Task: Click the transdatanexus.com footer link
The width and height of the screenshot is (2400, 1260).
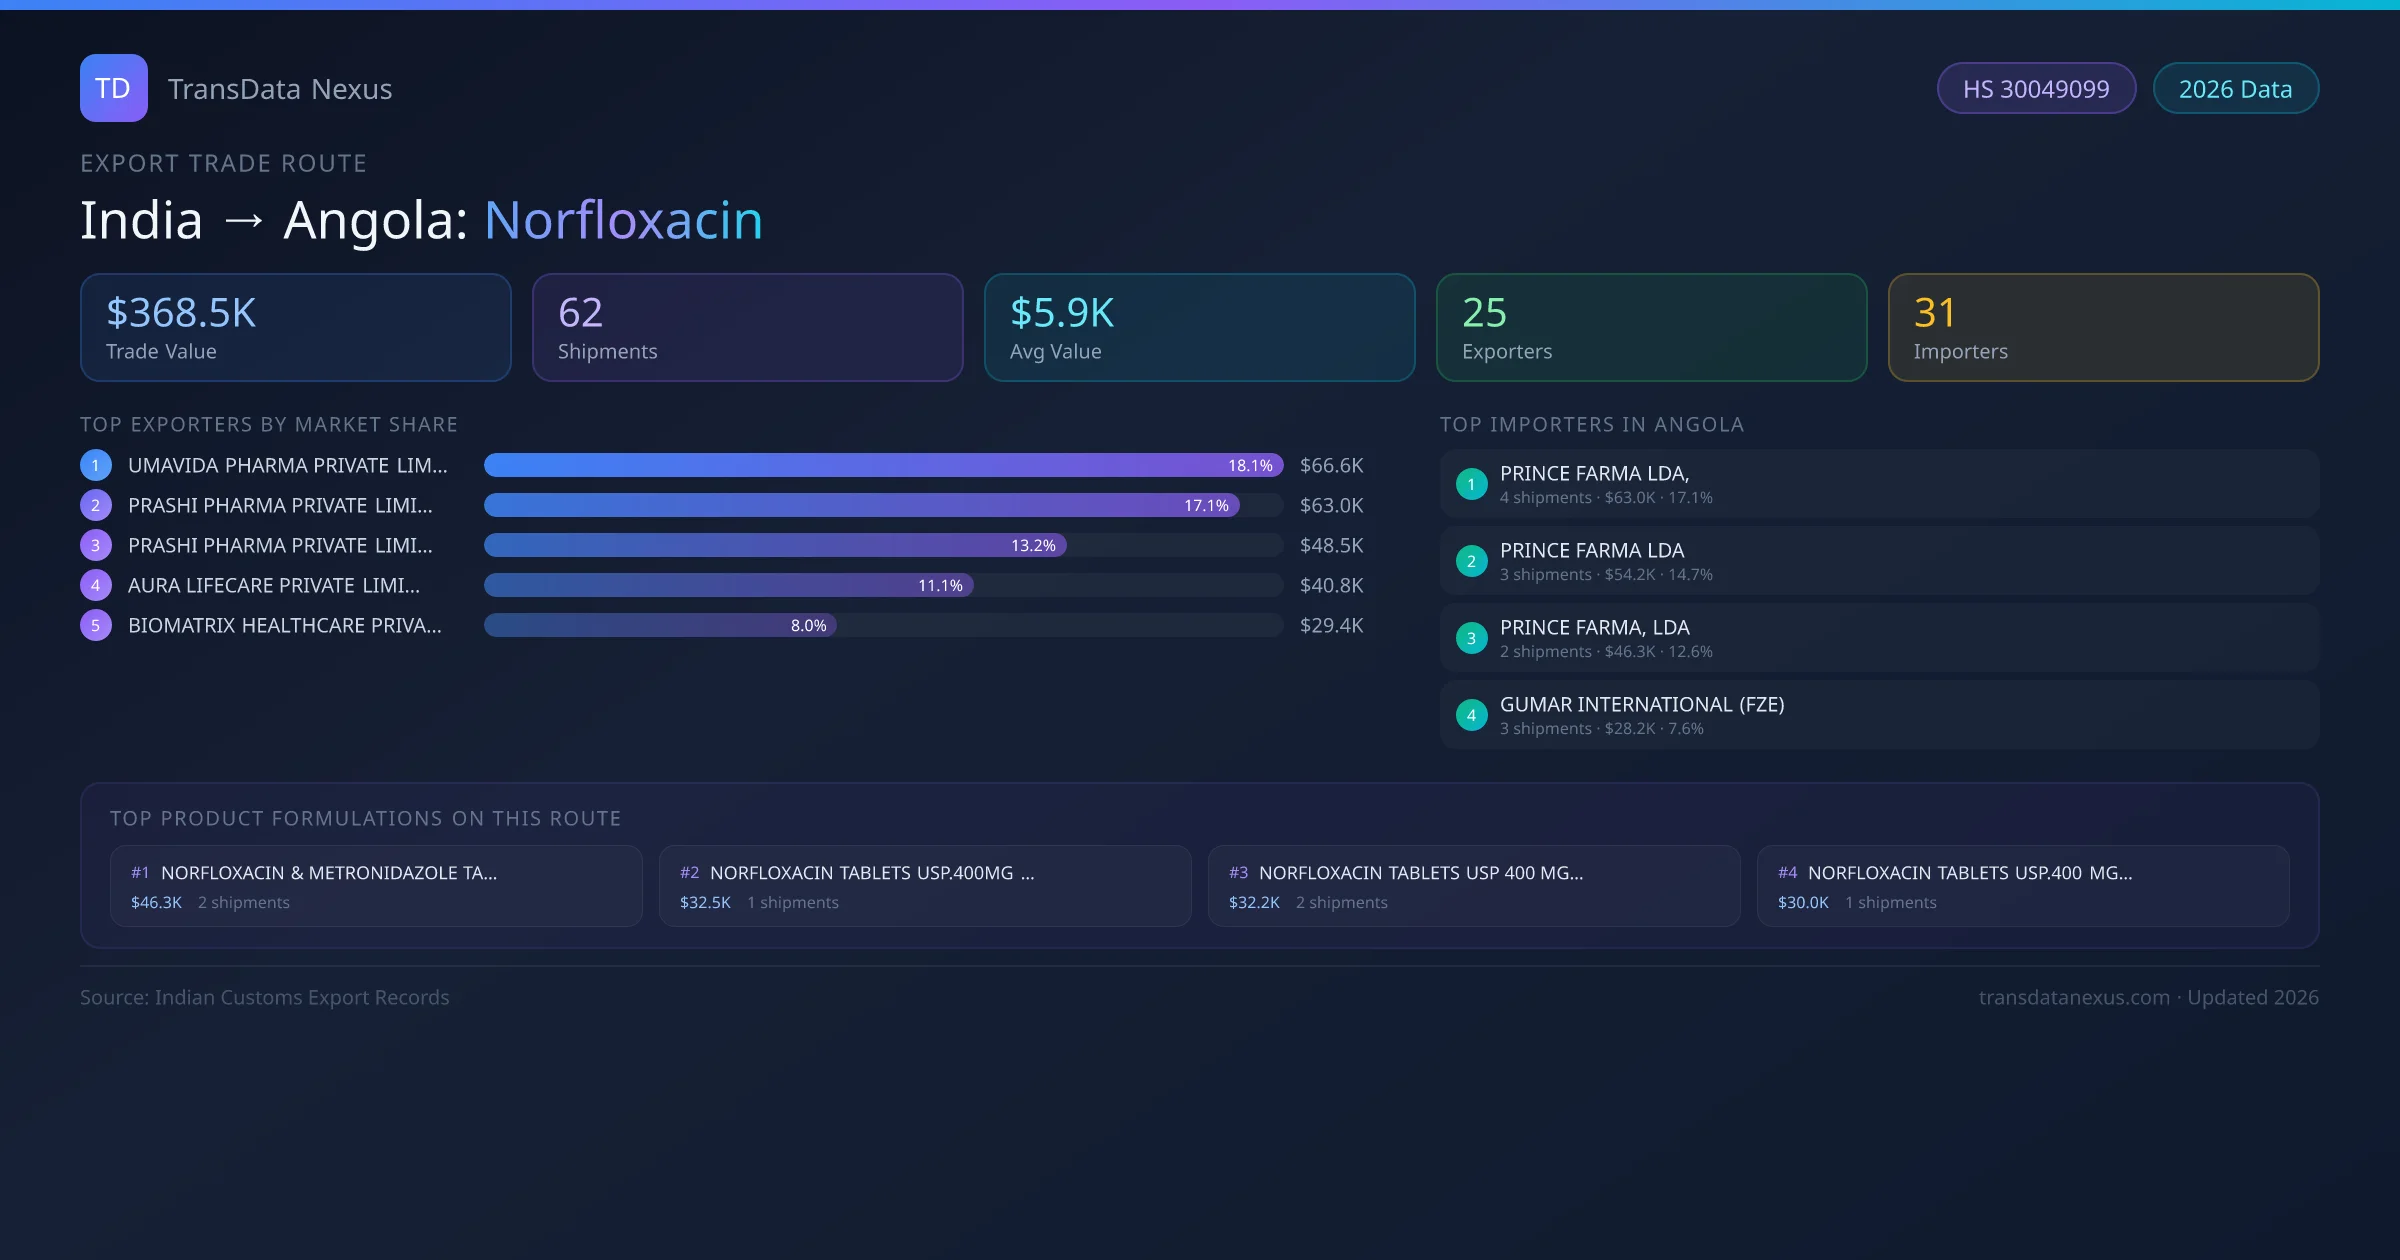Action: coord(2073,997)
